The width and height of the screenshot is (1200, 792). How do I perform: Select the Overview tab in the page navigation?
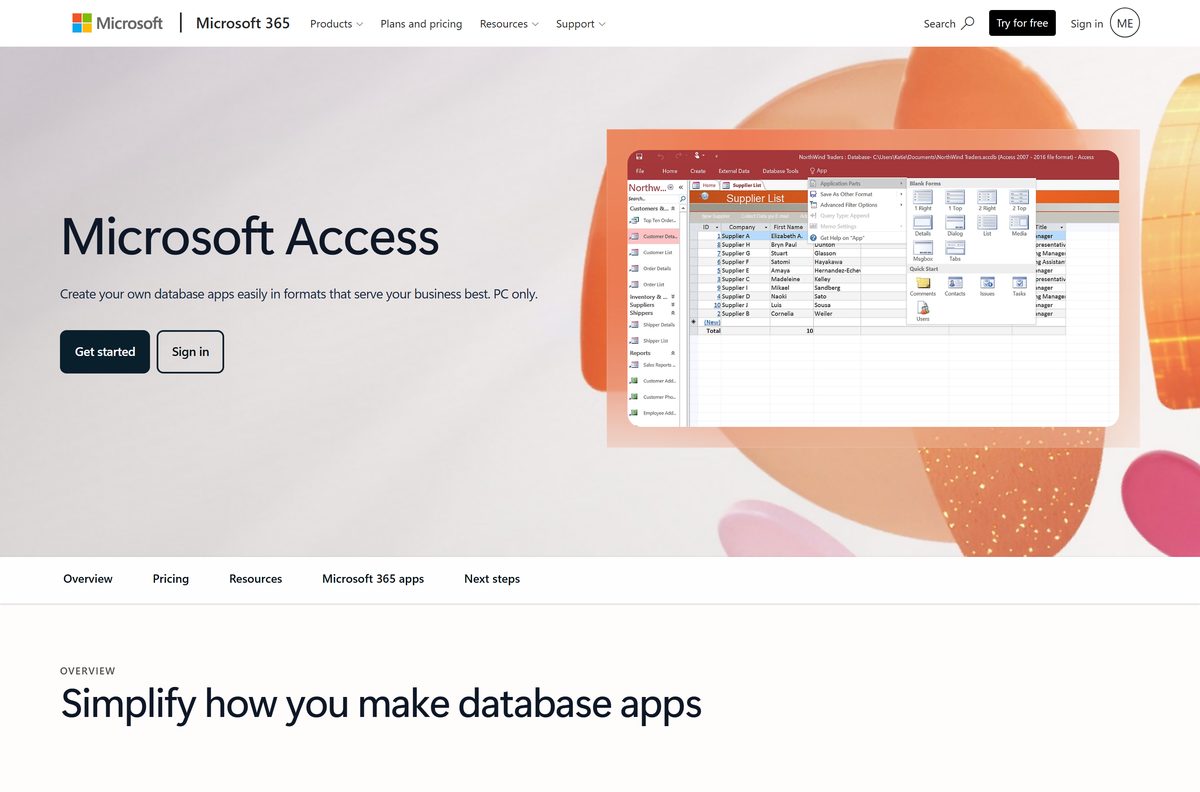pyautogui.click(x=88, y=579)
